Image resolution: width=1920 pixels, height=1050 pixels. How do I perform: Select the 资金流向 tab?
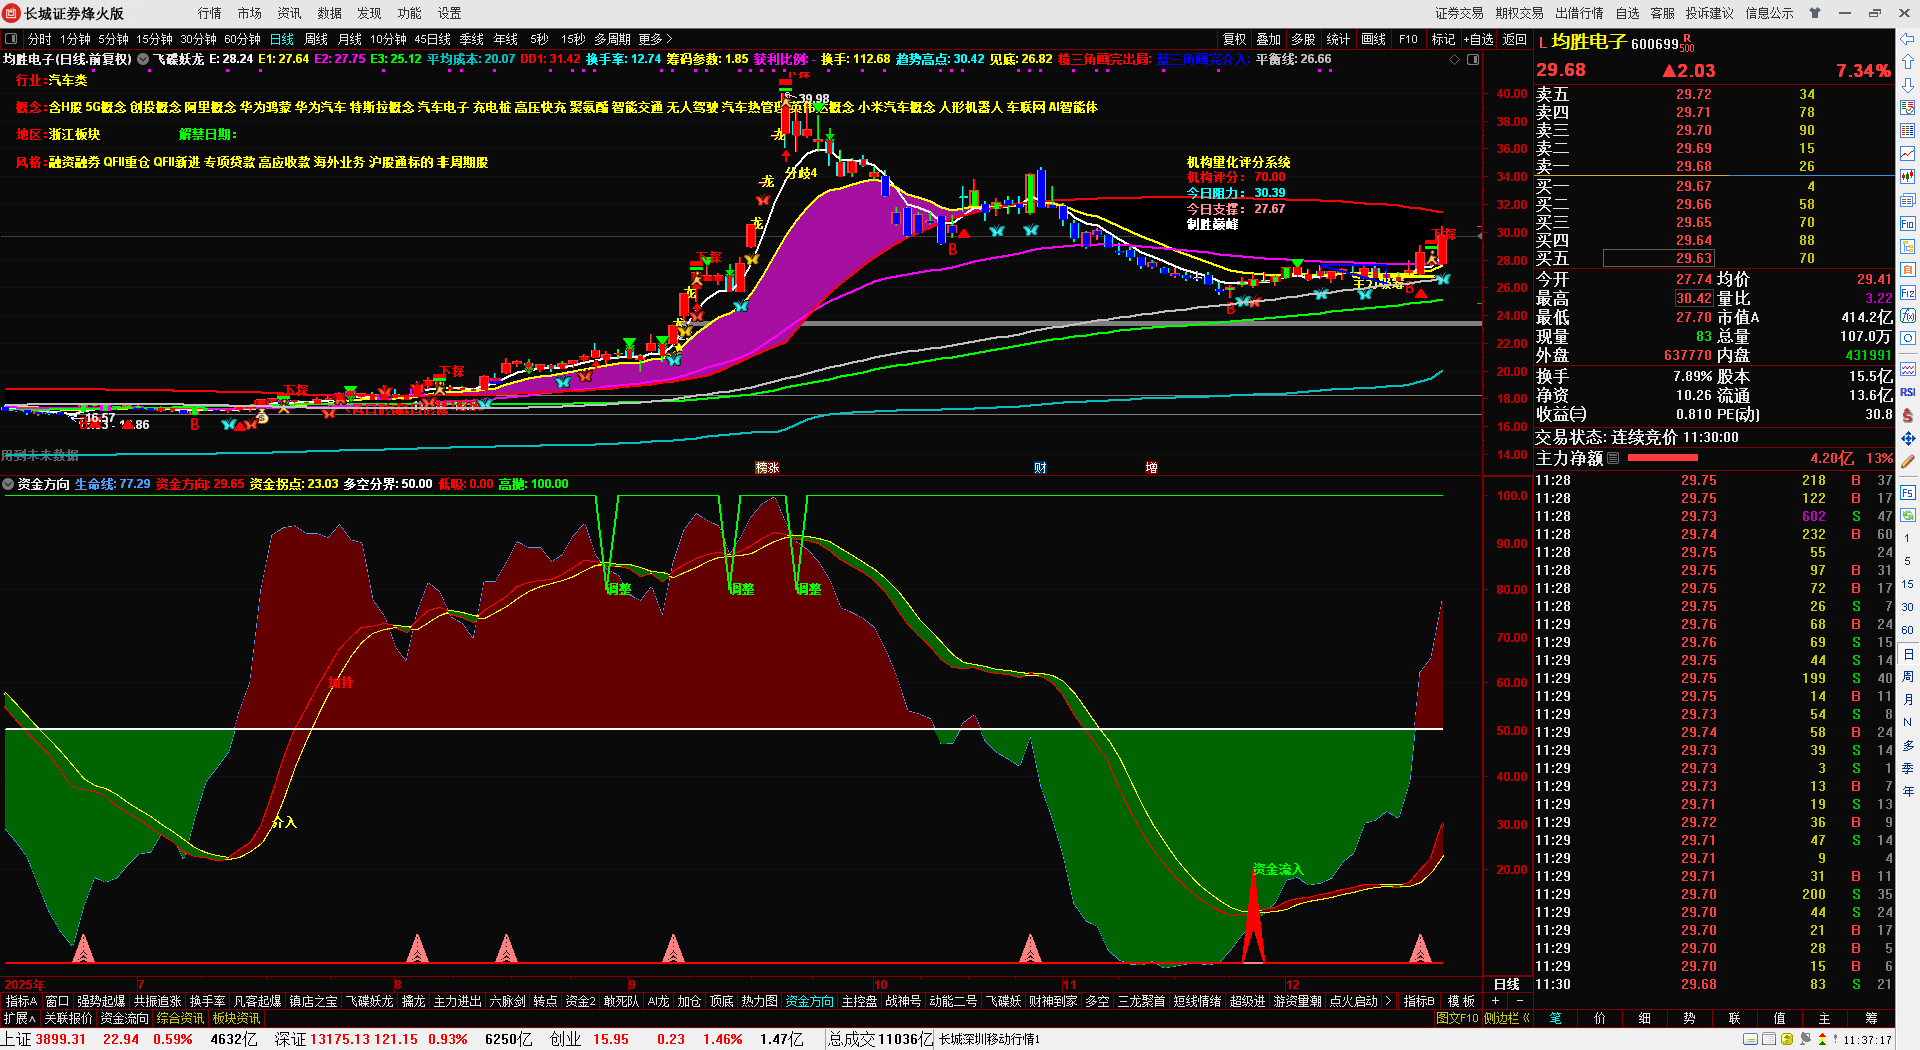coord(124,1018)
